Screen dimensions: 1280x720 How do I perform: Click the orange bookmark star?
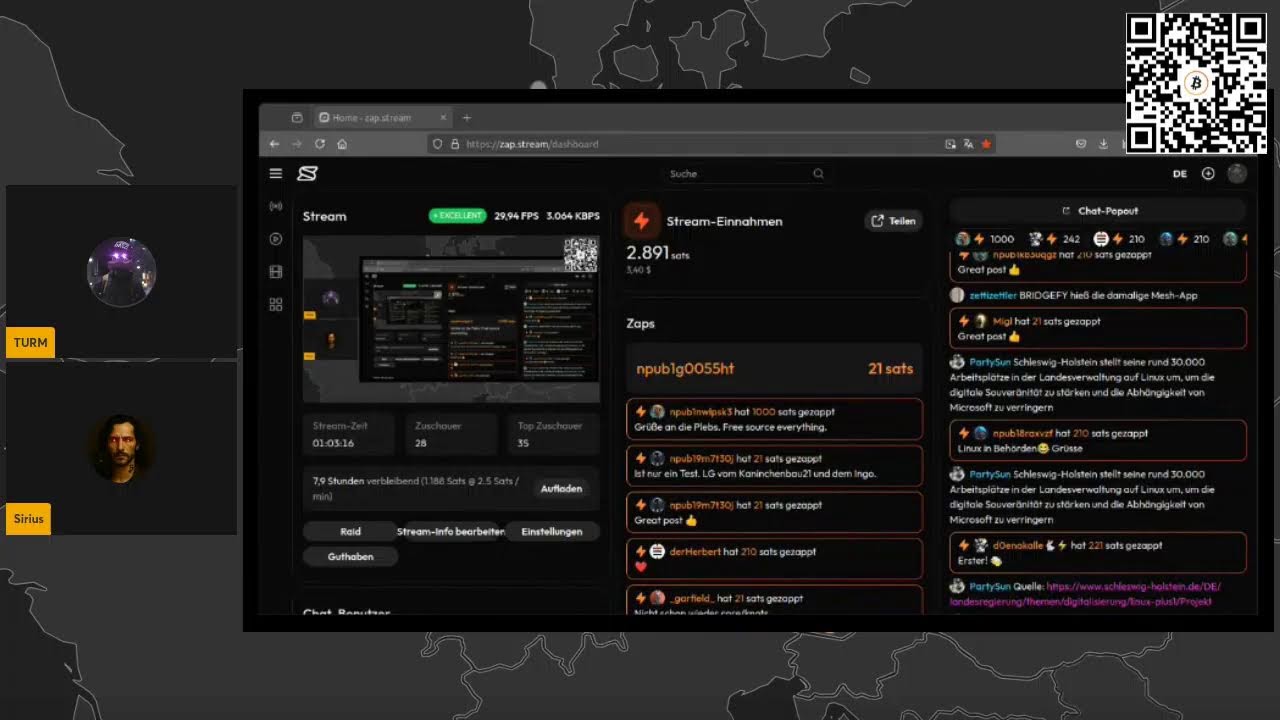point(986,144)
